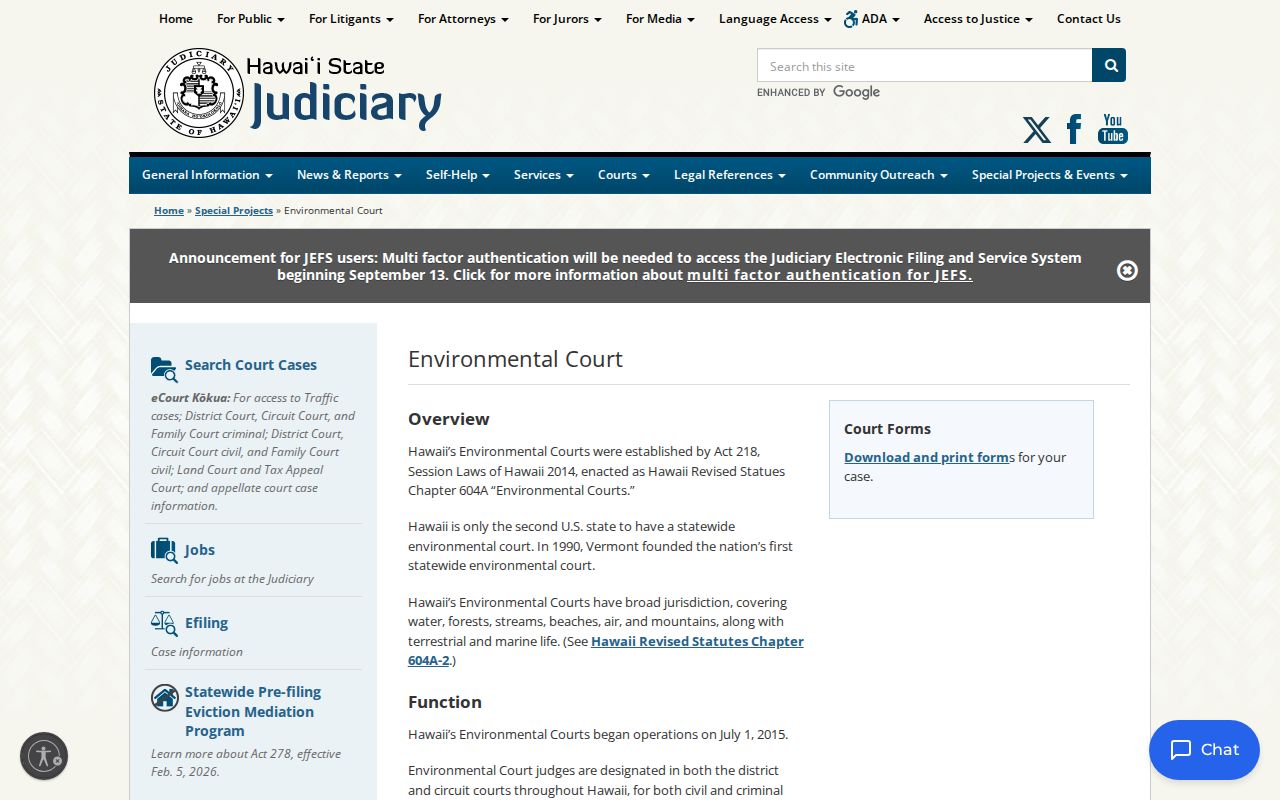Image resolution: width=1280 pixels, height=800 pixels.
Task: Open the General Information menu
Action: [x=207, y=175]
